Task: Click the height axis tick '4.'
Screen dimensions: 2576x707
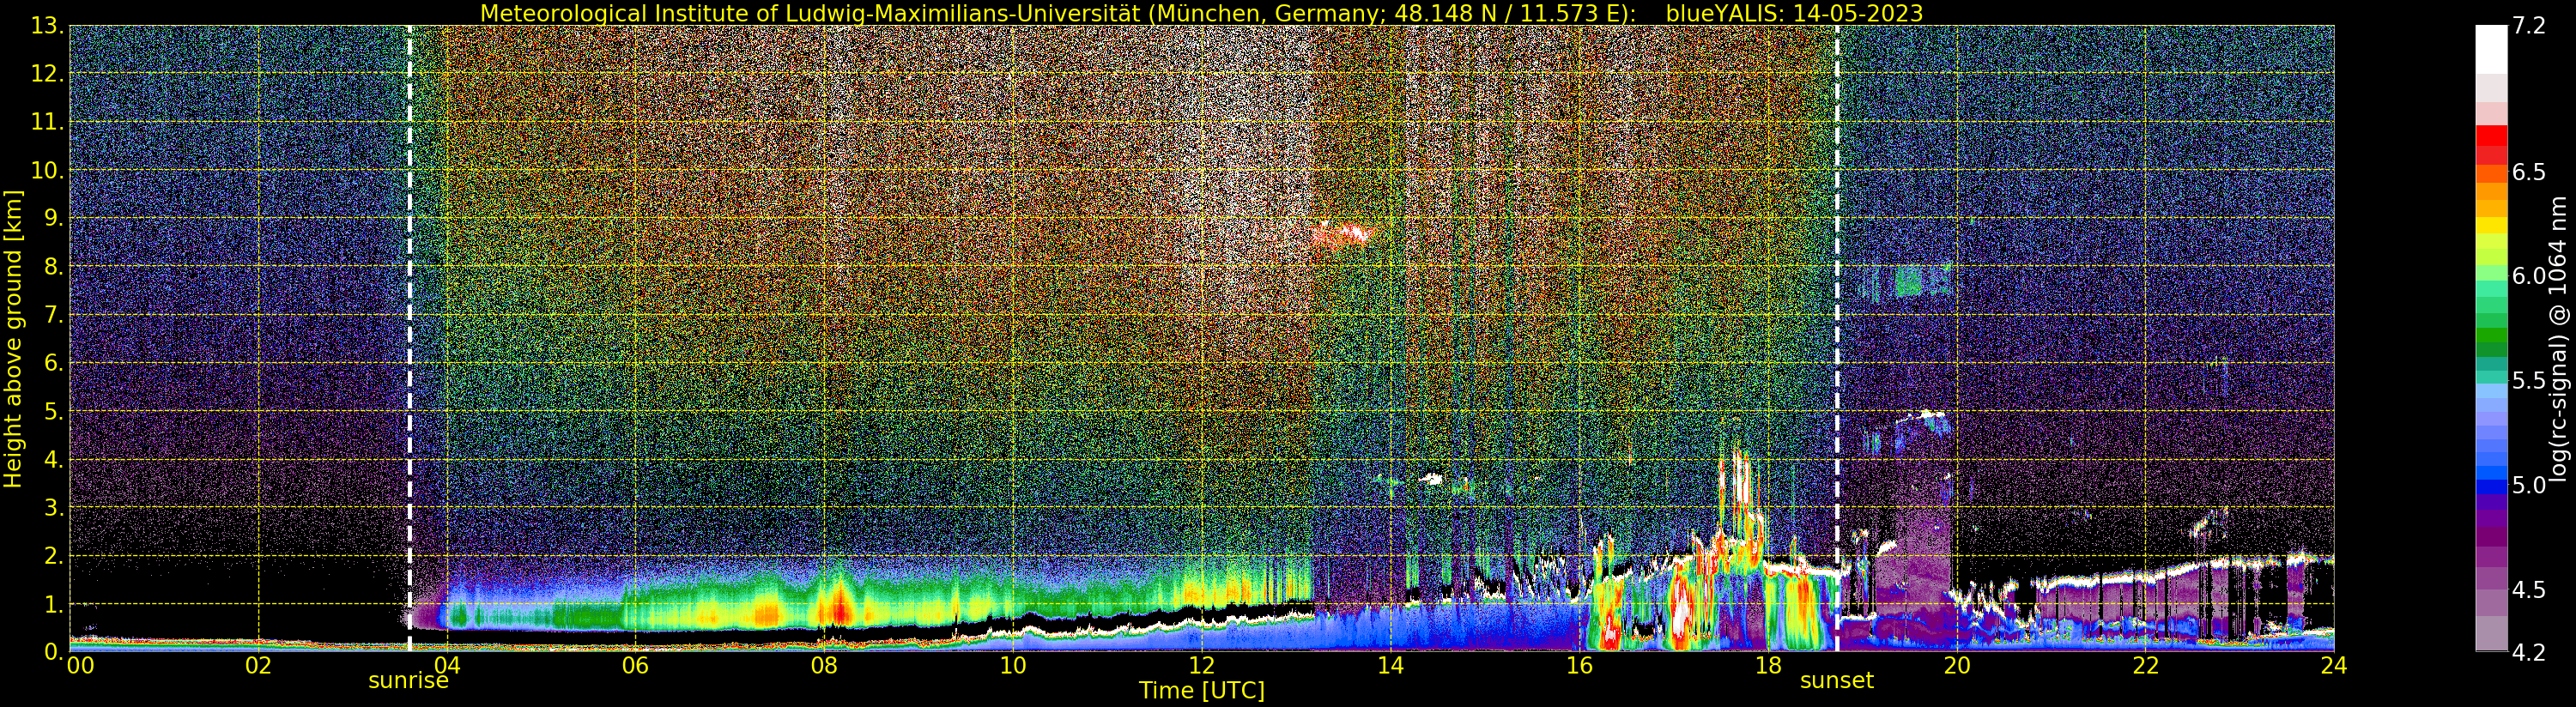Action: (x=53, y=459)
